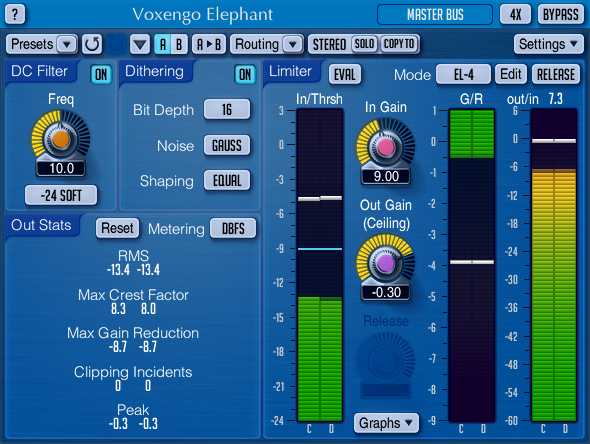The height and width of the screenshot is (444, 590).
Task: Toggle the RELEASE button
Action: [x=556, y=74]
